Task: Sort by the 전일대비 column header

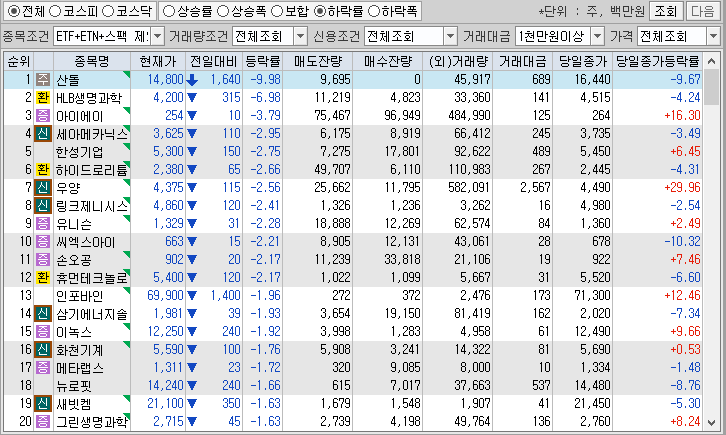Action: (x=213, y=61)
